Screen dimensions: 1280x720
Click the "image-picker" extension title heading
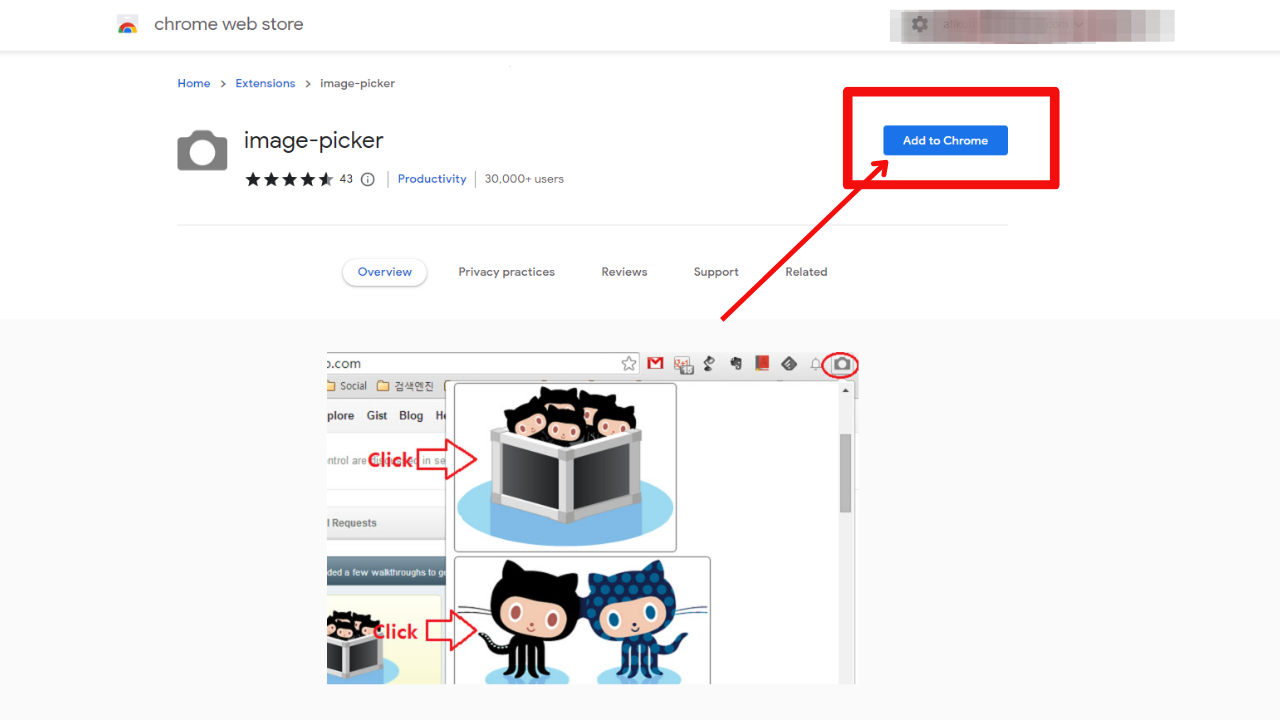[314, 141]
